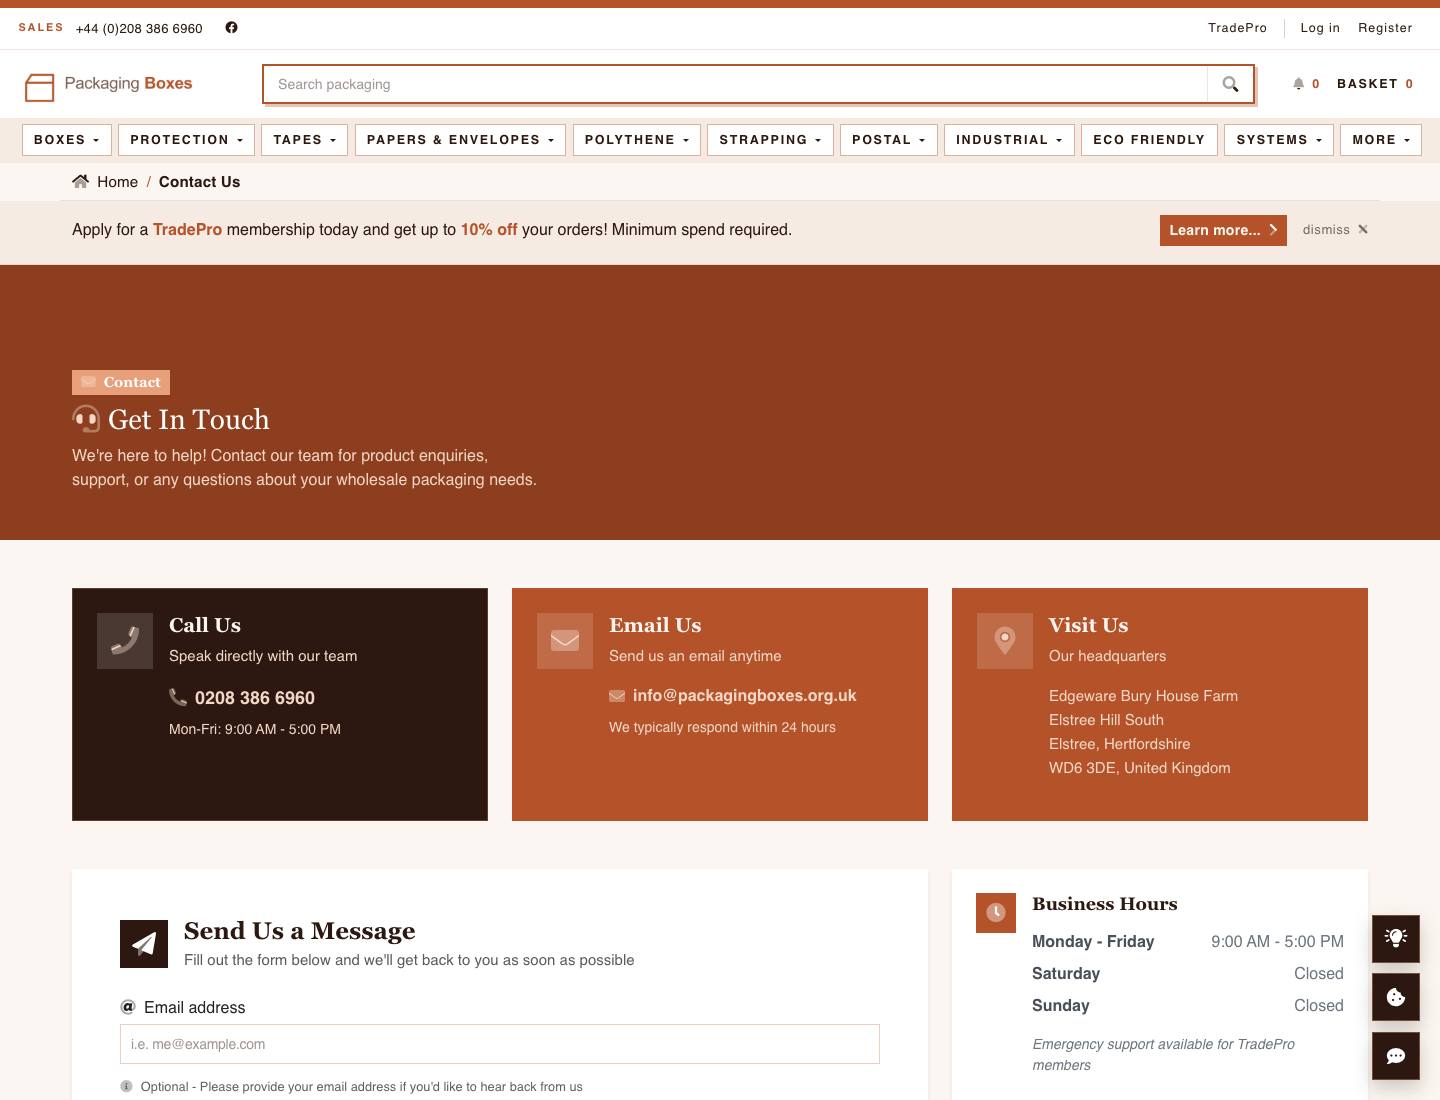Click the phone icon in Call Us card
The height and width of the screenshot is (1100, 1440).
[x=125, y=641]
